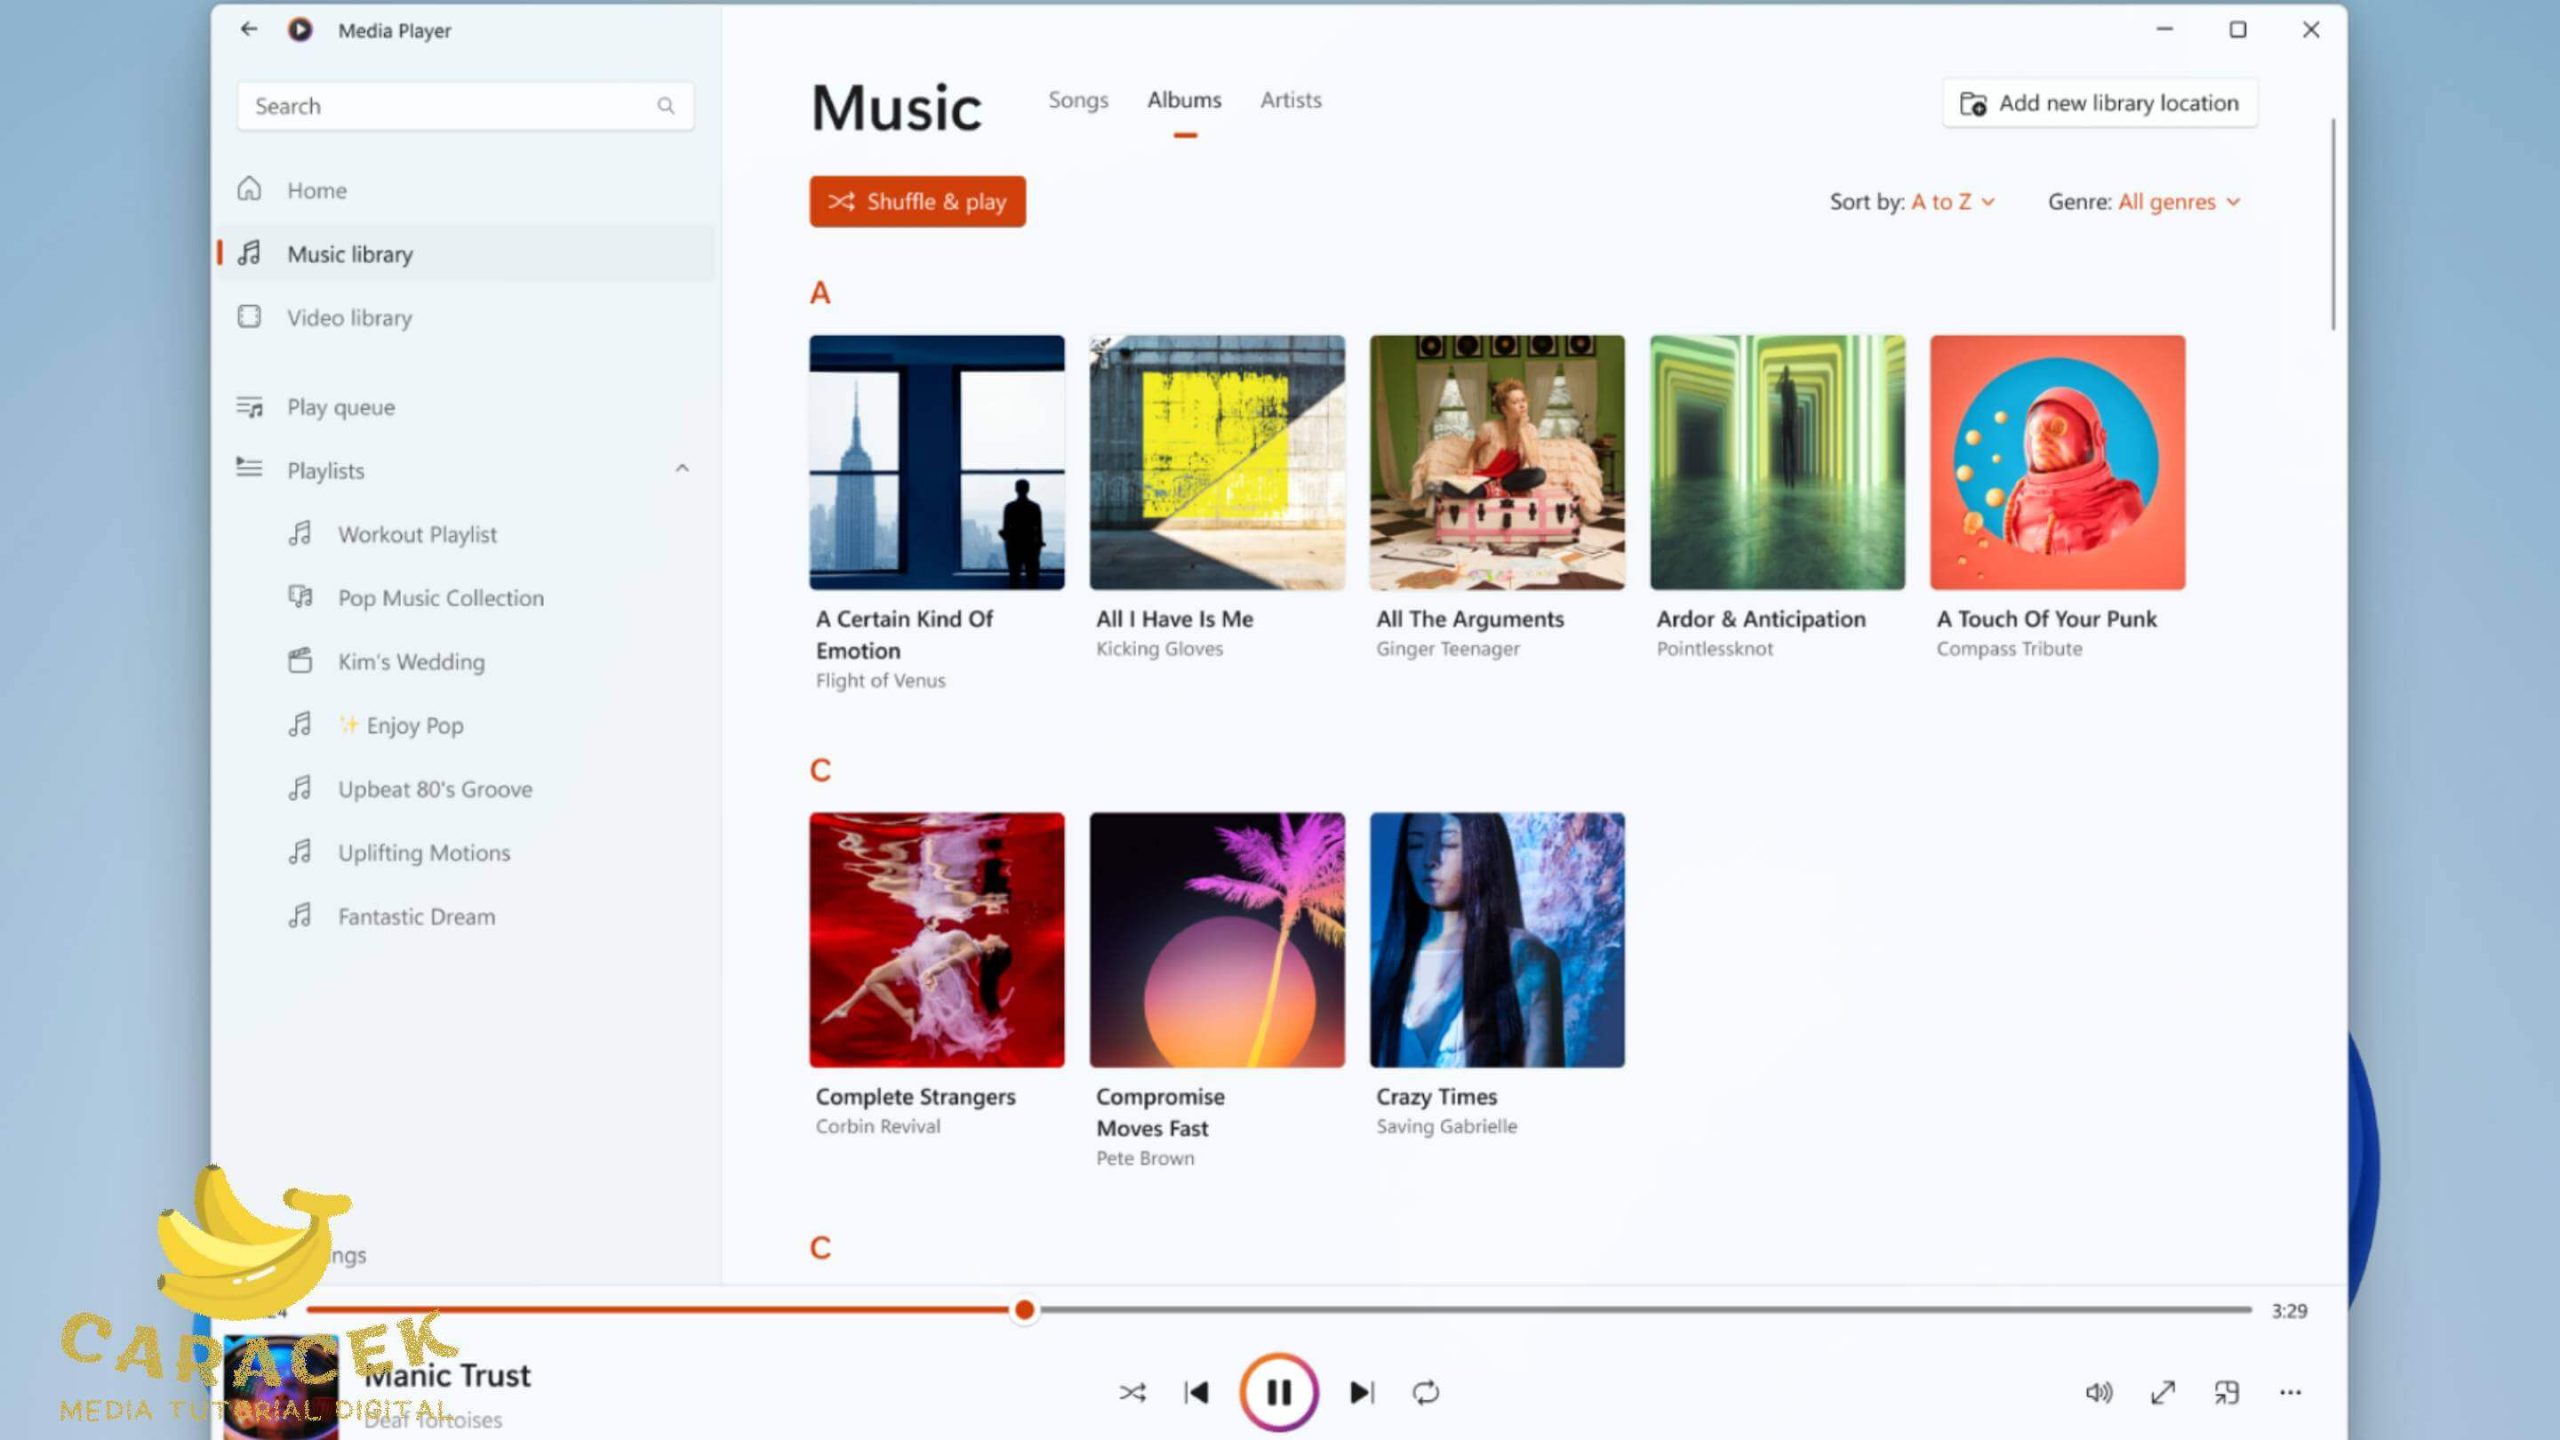The width and height of the screenshot is (2560, 1440).
Task: Go to previous track
Action: point(1196,1392)
